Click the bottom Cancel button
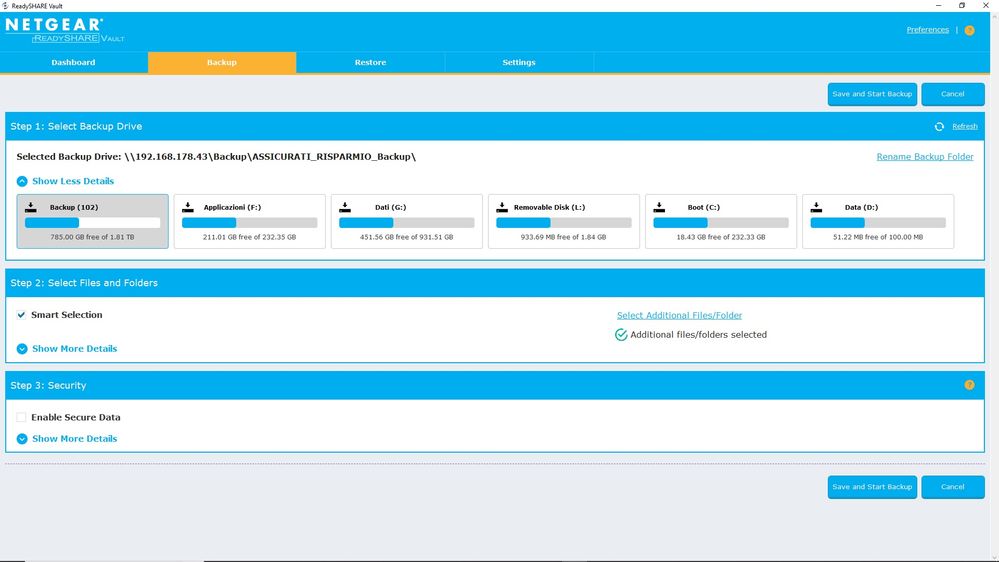Screen dimensions: 999x562 (x=952, y=487)
